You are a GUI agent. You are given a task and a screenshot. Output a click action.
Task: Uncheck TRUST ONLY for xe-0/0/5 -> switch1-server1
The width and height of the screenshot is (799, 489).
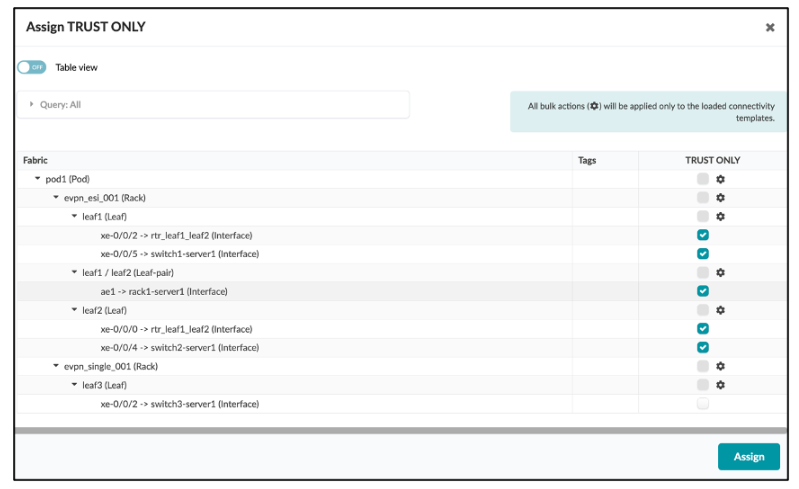(703, 253)
